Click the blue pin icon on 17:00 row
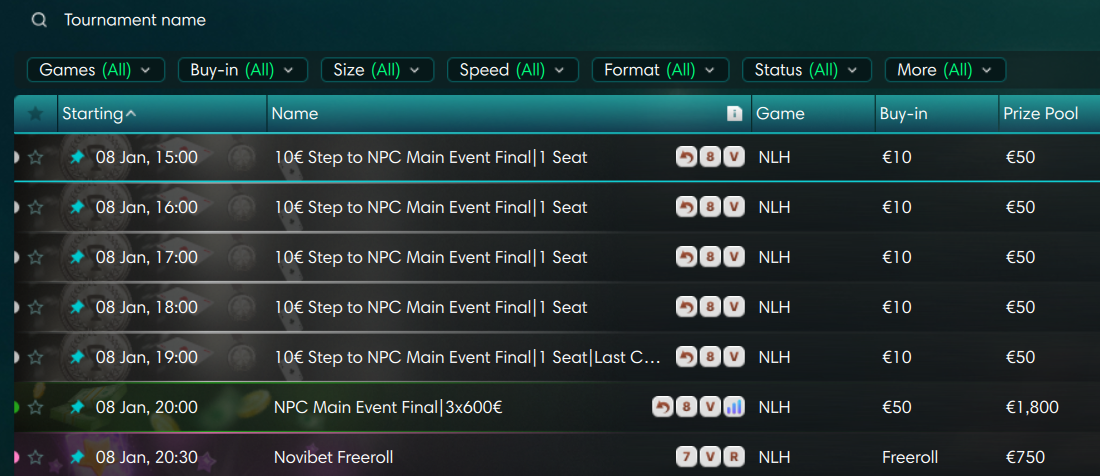 coord(77,257)
